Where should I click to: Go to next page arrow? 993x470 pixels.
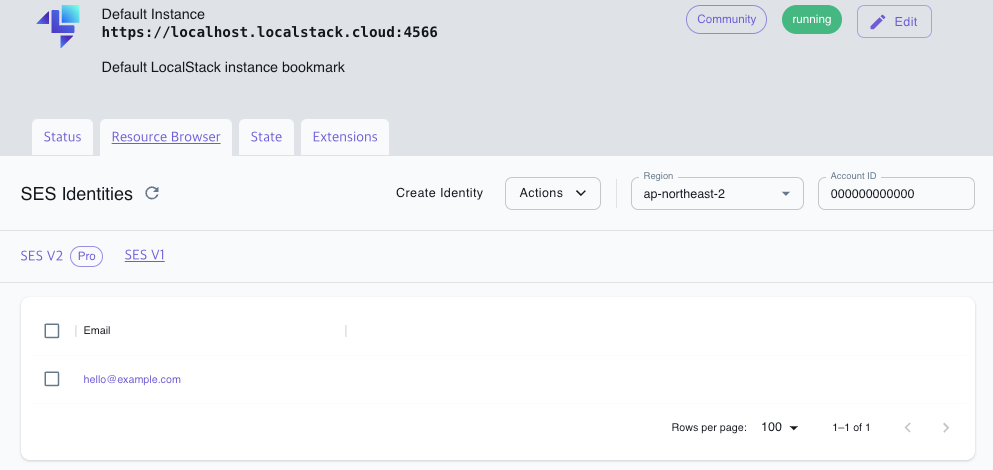pos(946,428)
